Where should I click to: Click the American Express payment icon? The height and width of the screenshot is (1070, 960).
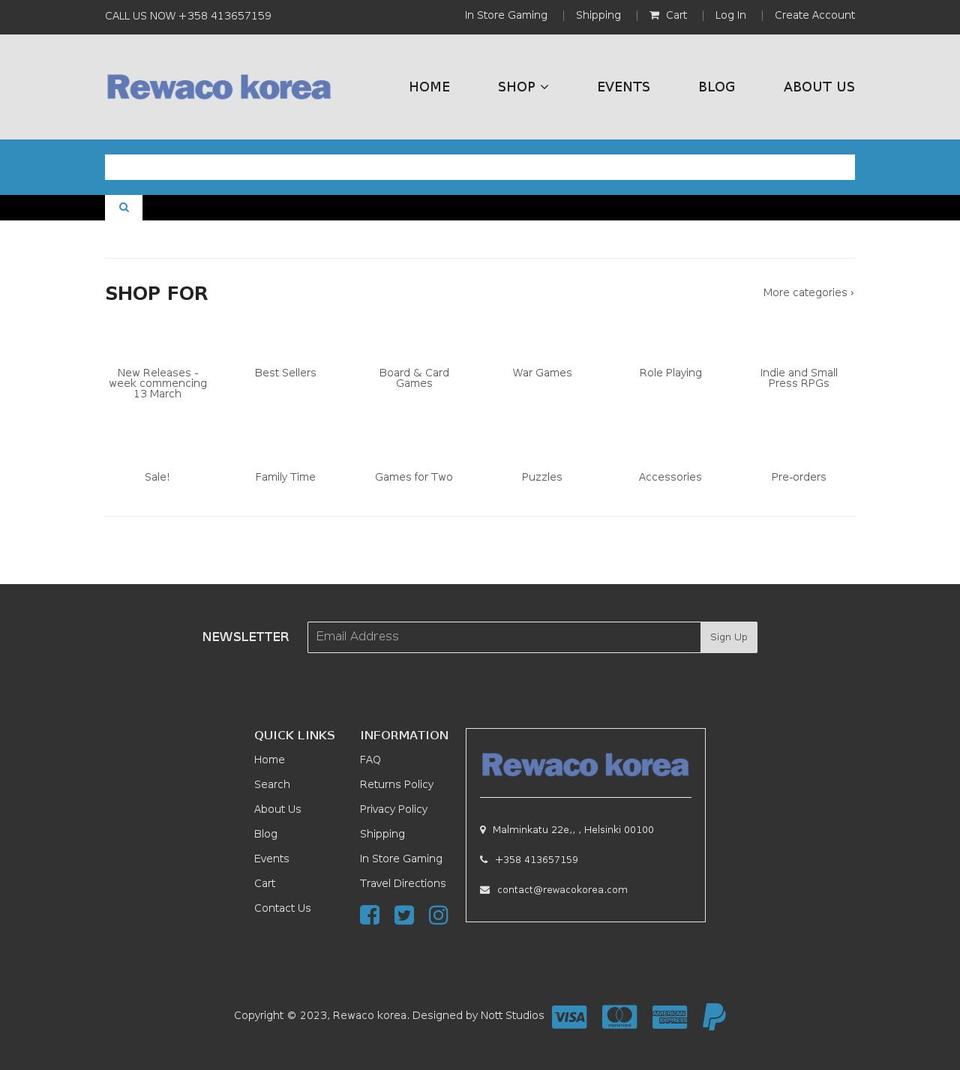tap(669, 1017)
